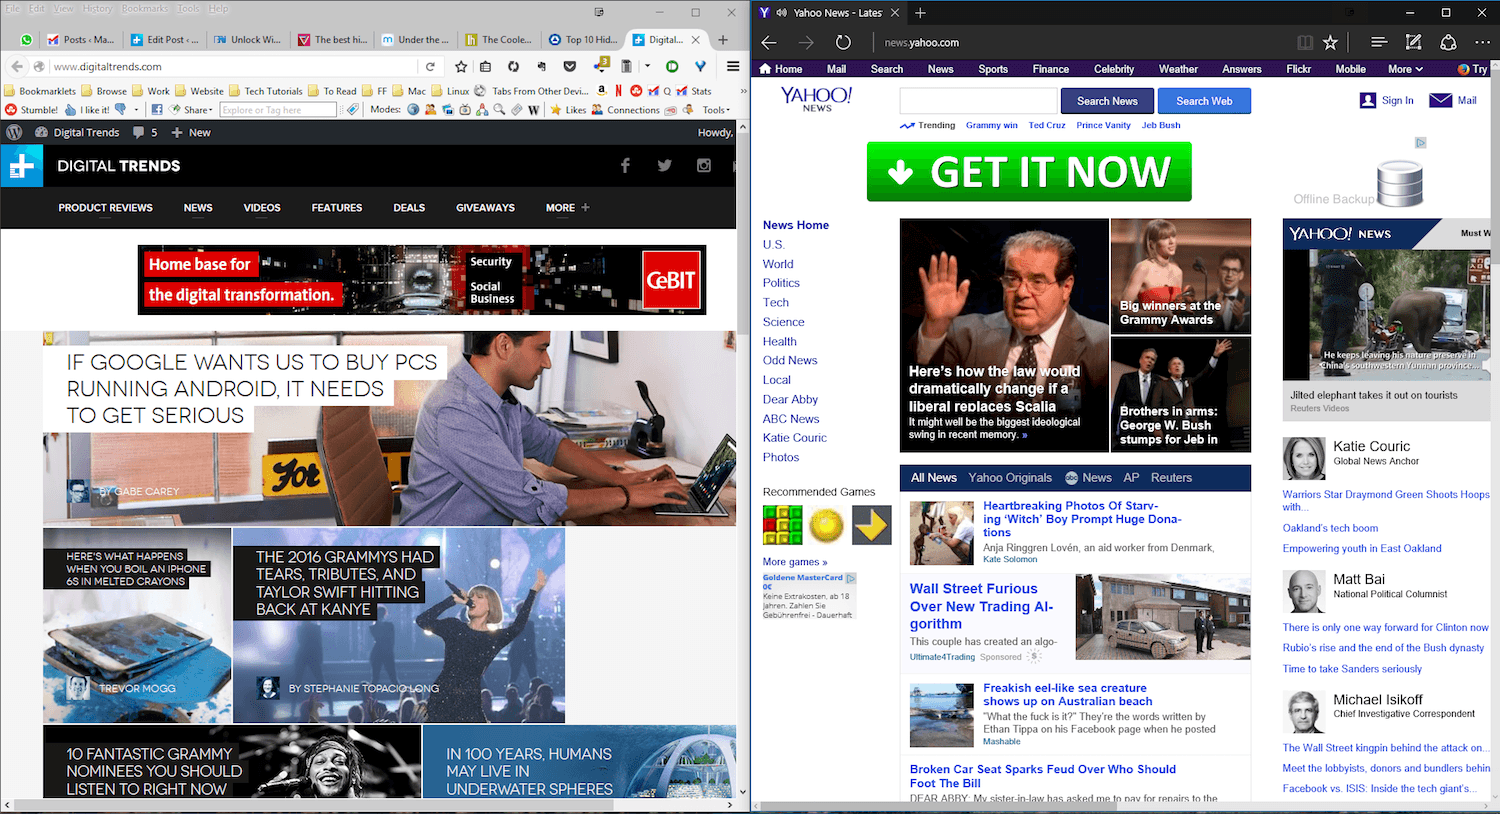Viewport: 1500px width, 814px height.
Task: Open Firefox History menu
Action: tap(97, 8)
